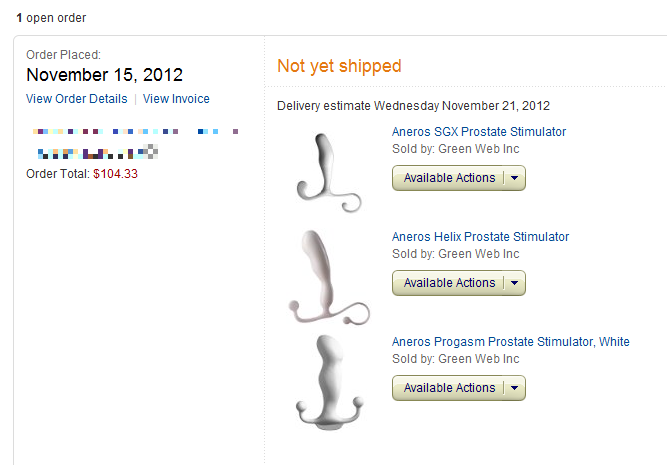Click the 1 open order heading
667x465 pixels.
[51, 18]
